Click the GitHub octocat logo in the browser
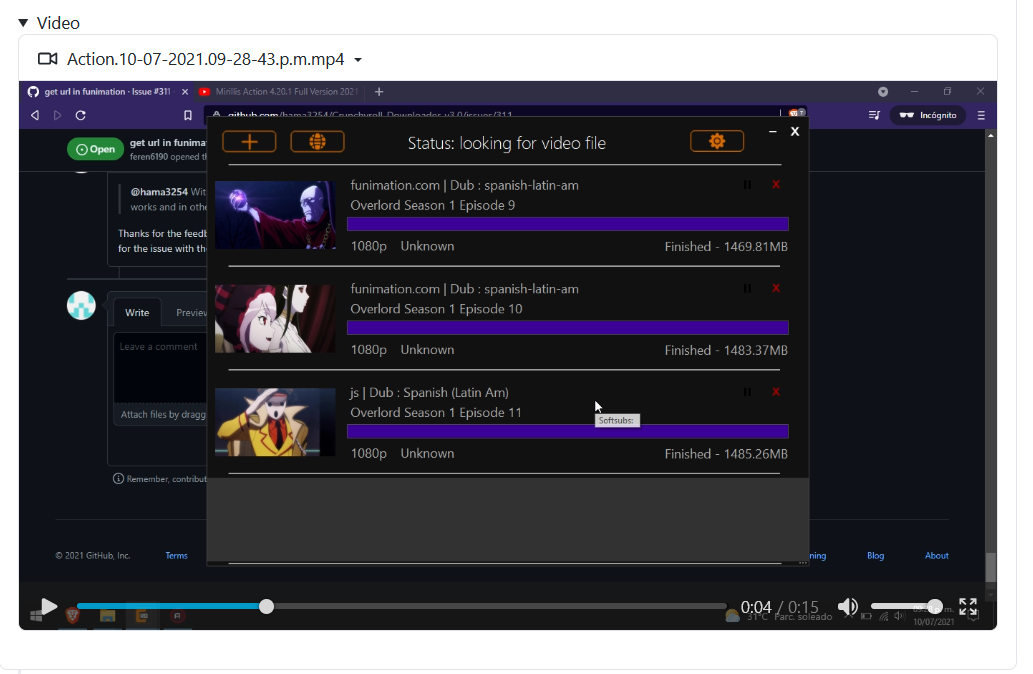Image resolution: width=1033 pixels, height=674 pixels. (x=31, y=91)
